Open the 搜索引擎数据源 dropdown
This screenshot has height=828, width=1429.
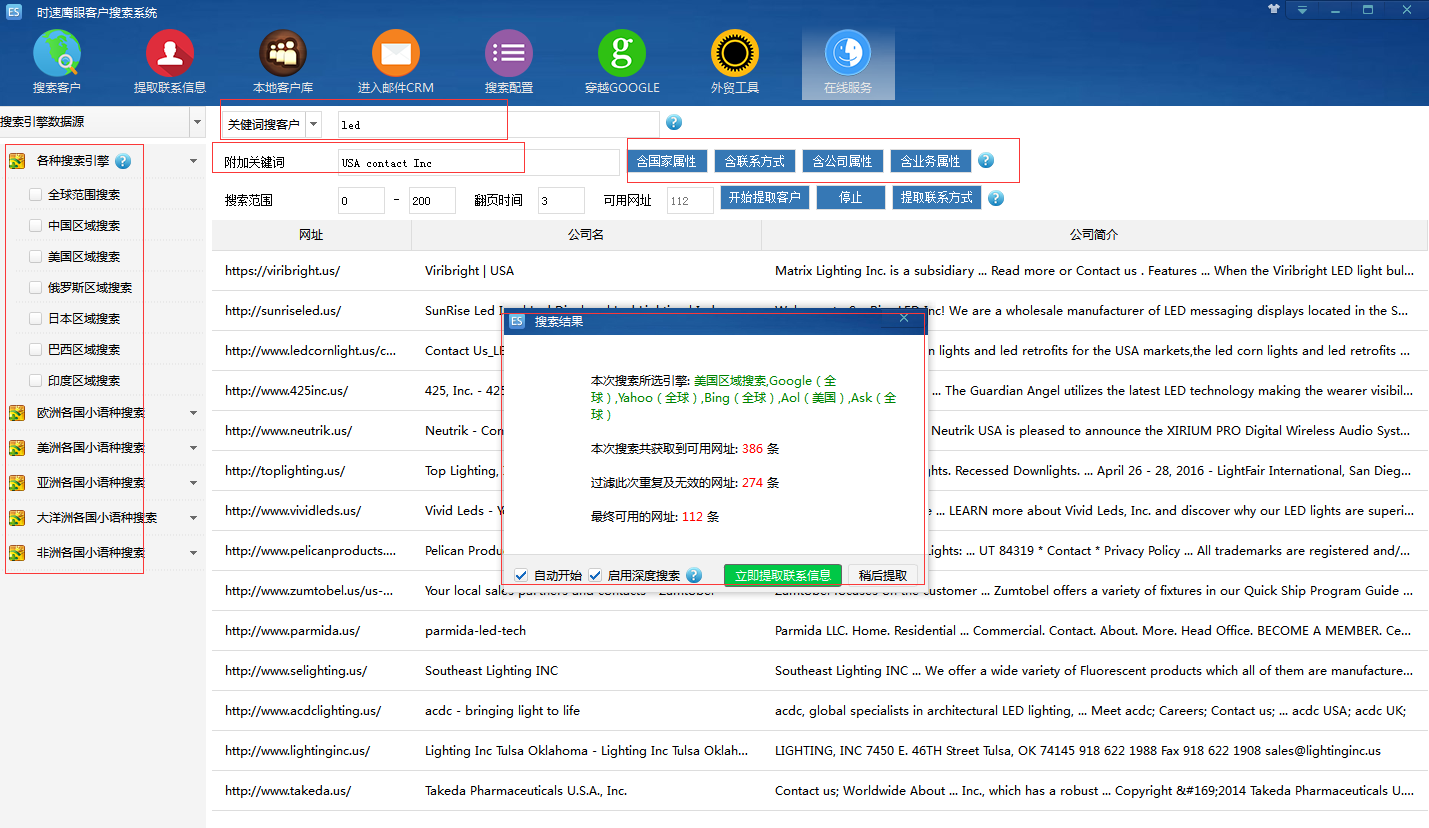196,123
